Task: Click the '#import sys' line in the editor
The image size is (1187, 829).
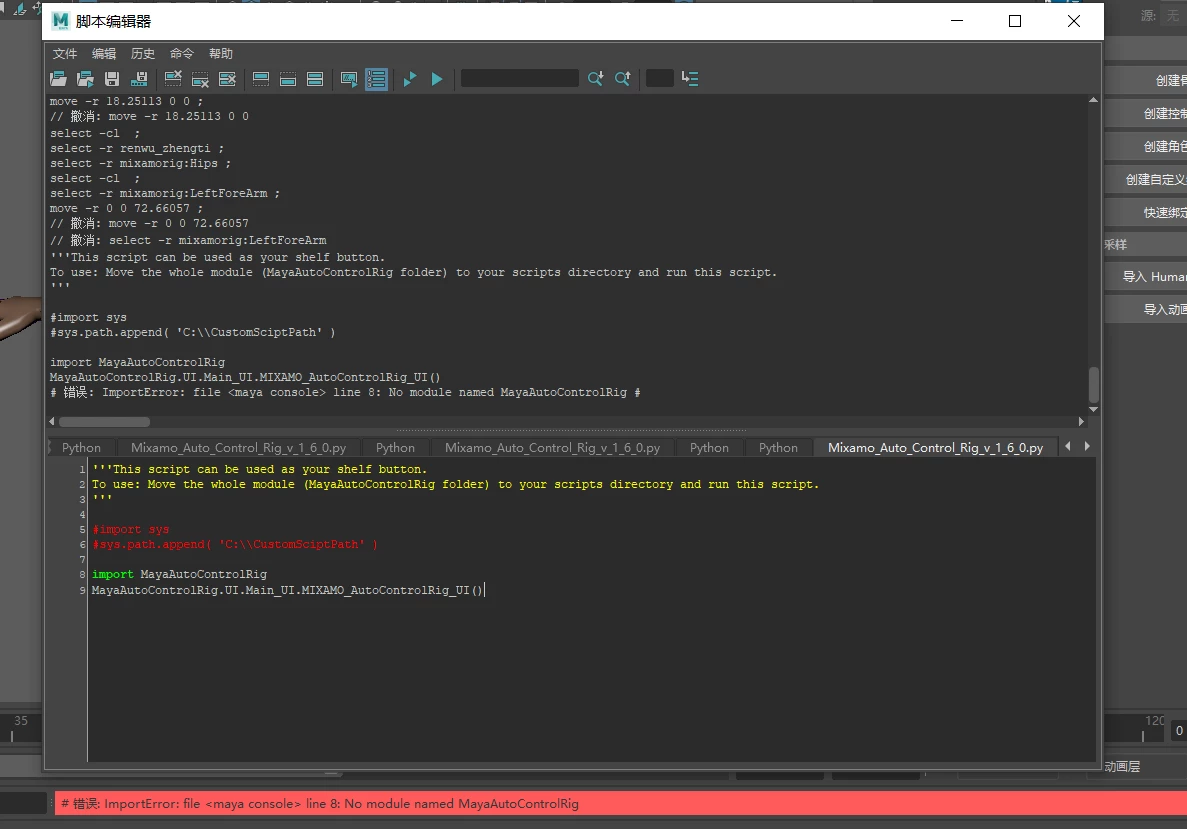Action: 130,529
